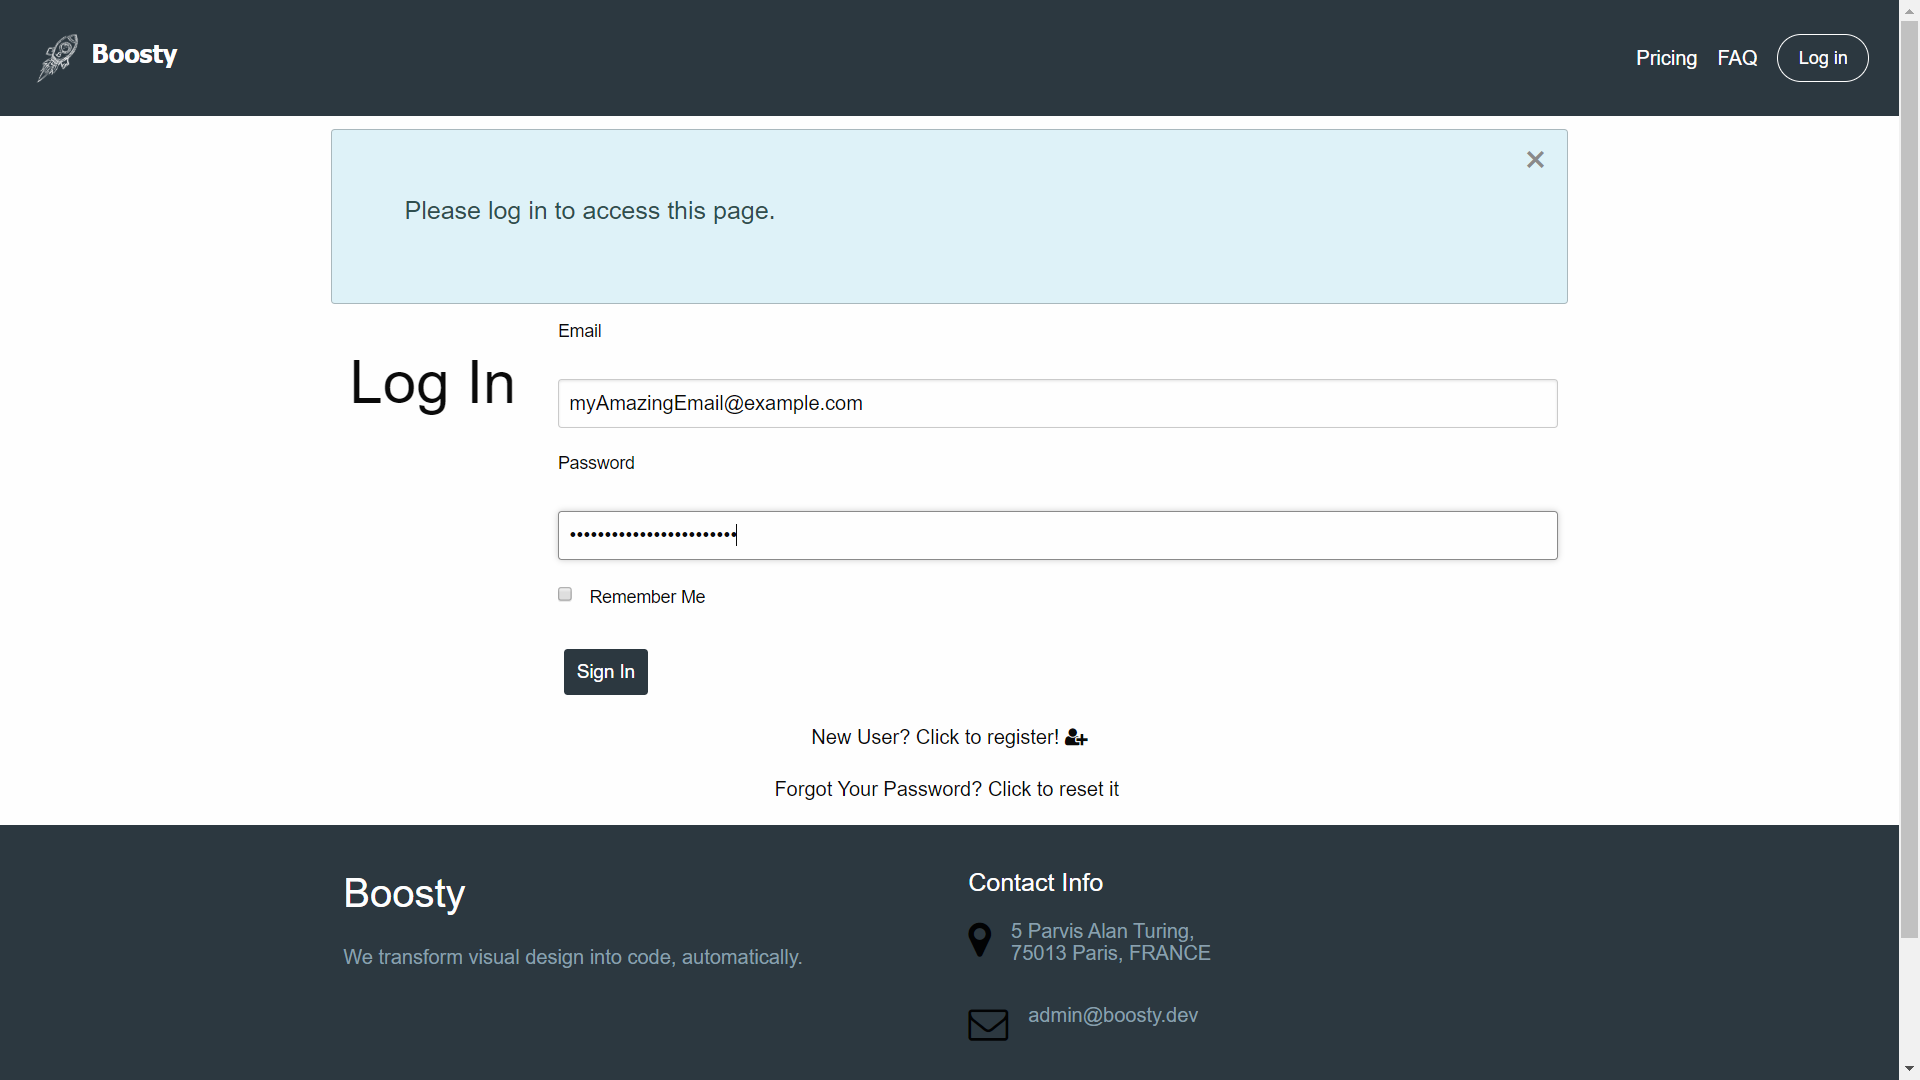This screenshot has height=1080, width=1920.
Task: Dismiss the login alert with X
Action: [x=1535, y=160]
